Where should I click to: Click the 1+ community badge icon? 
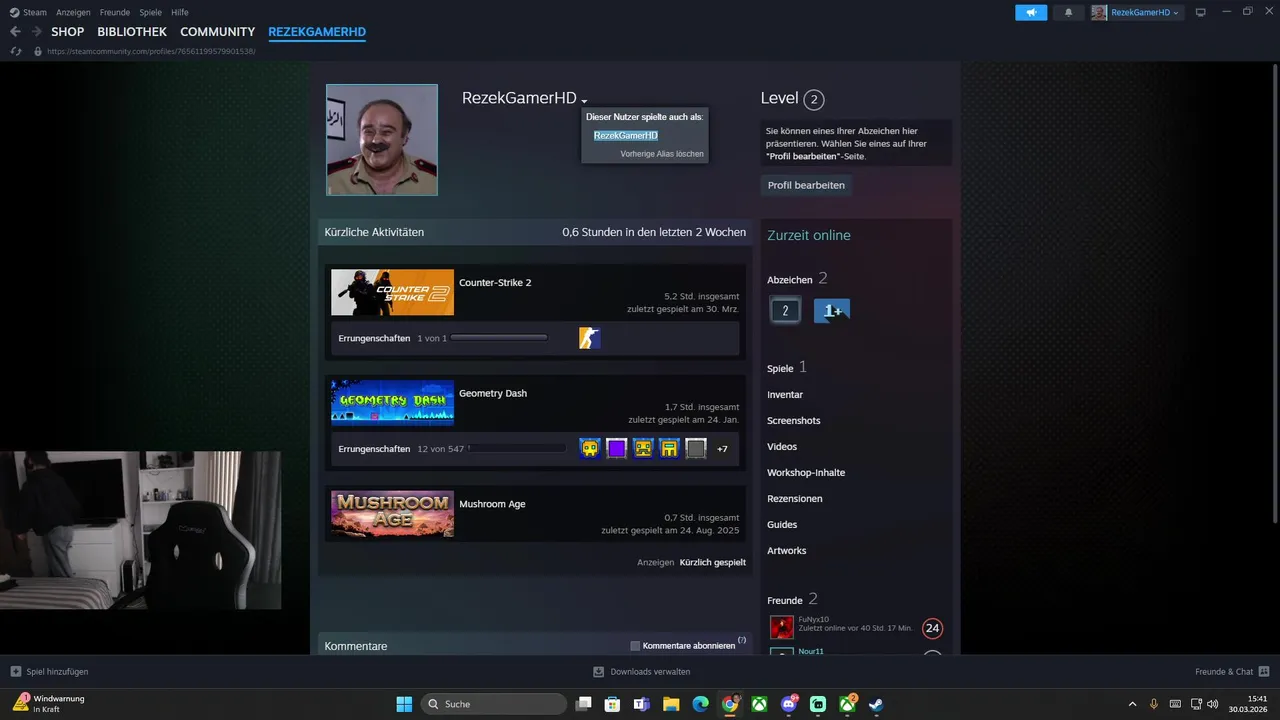pos(832,311)
